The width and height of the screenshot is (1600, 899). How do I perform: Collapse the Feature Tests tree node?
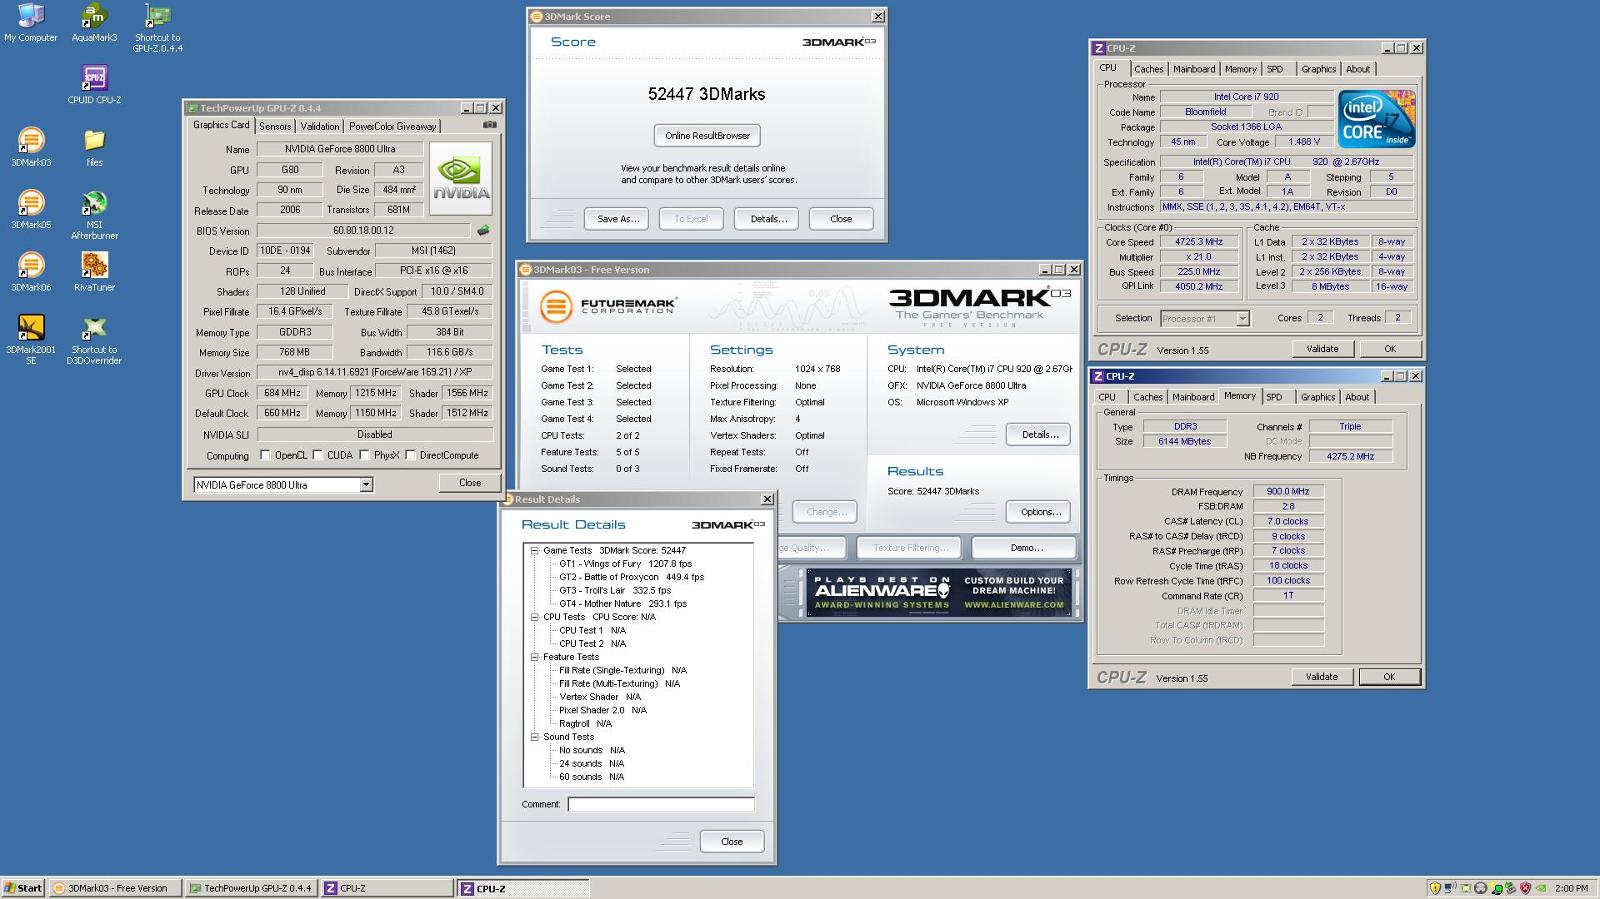pyautogui.click(x=534, y=657)
